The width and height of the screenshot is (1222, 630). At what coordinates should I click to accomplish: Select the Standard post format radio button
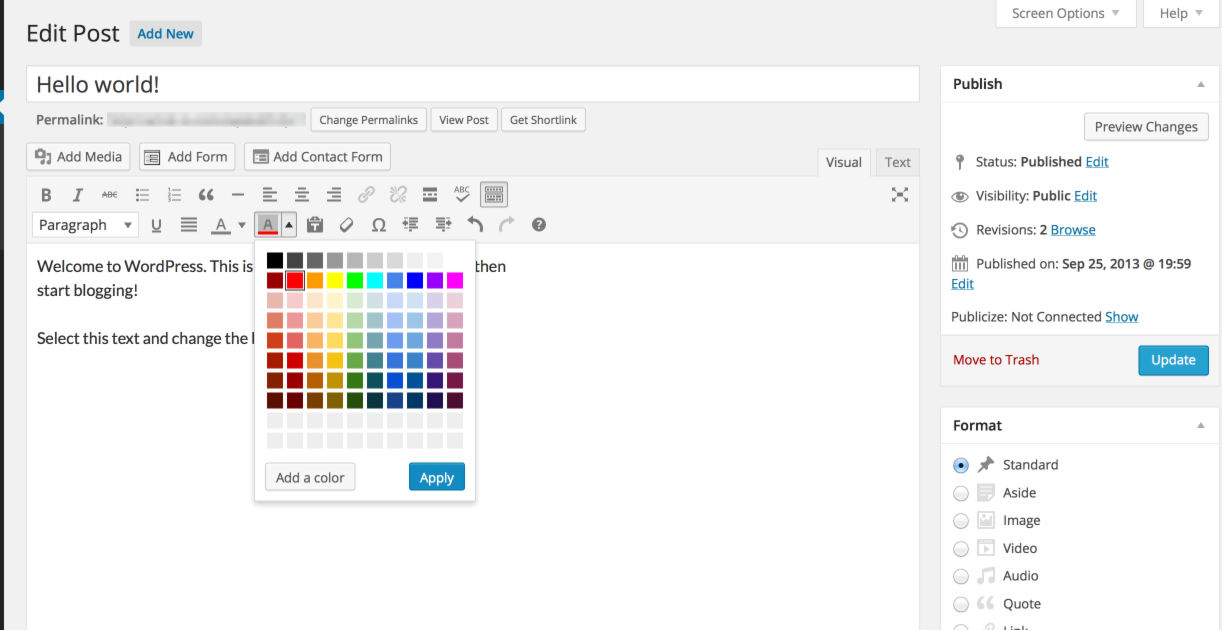pos(961,465)
